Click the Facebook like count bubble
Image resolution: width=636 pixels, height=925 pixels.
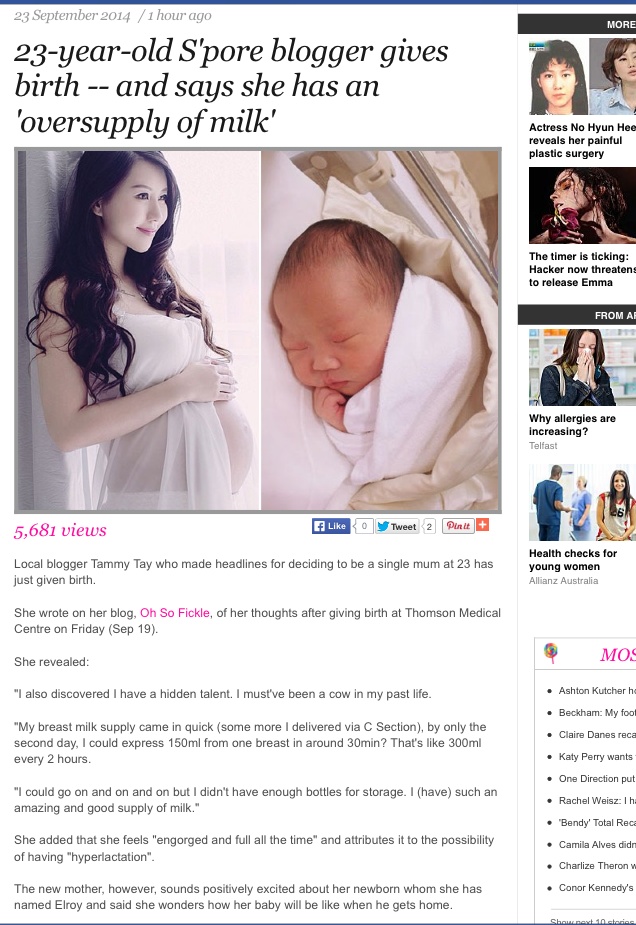(364, 526)
